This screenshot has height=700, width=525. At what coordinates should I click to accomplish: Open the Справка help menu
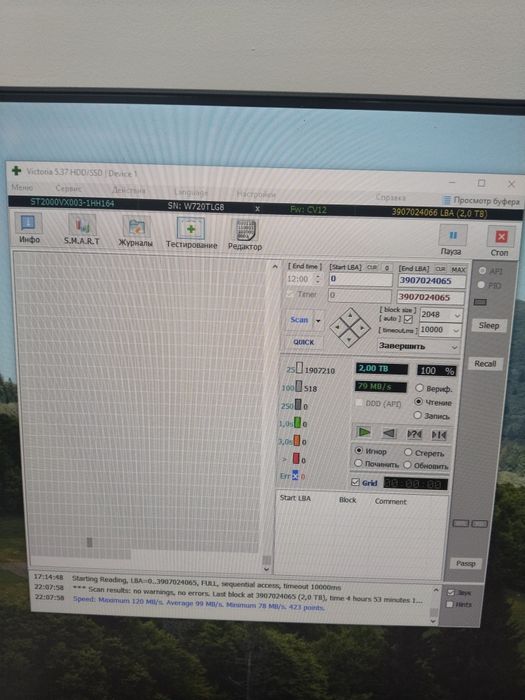click(x=391, y=197)
